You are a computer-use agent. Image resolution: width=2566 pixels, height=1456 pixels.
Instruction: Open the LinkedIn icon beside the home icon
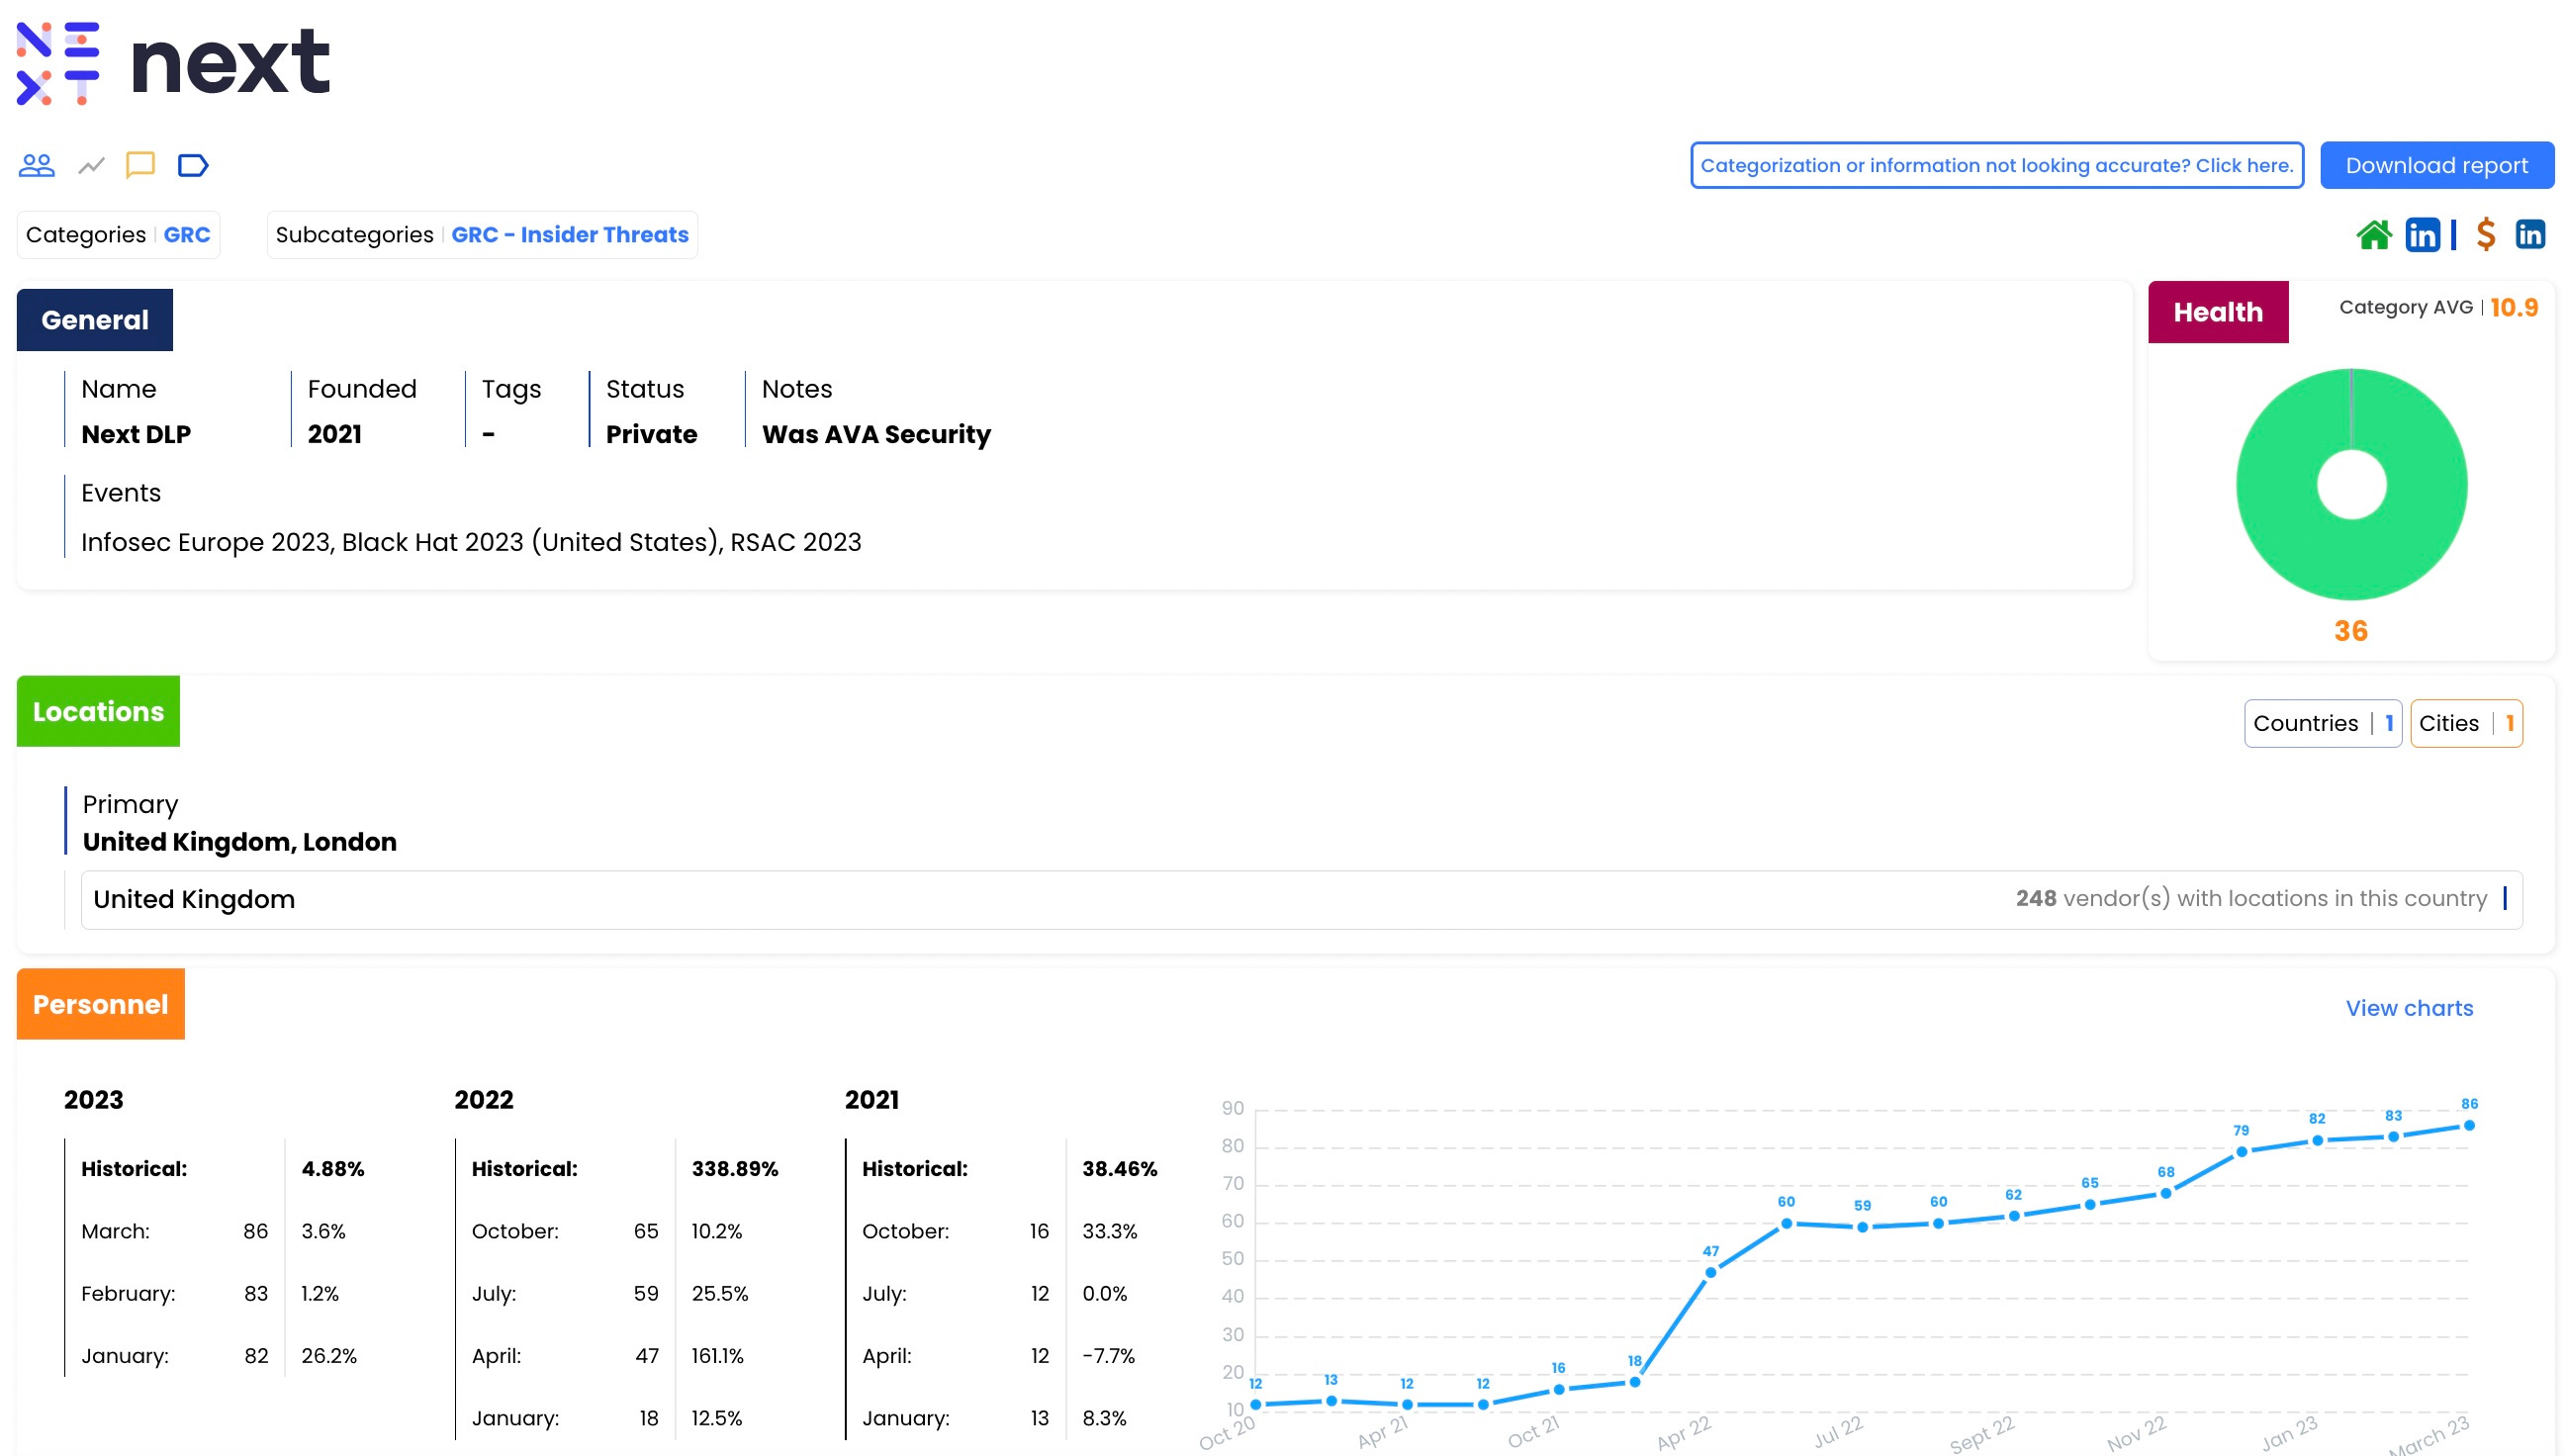click(2422, 235)
